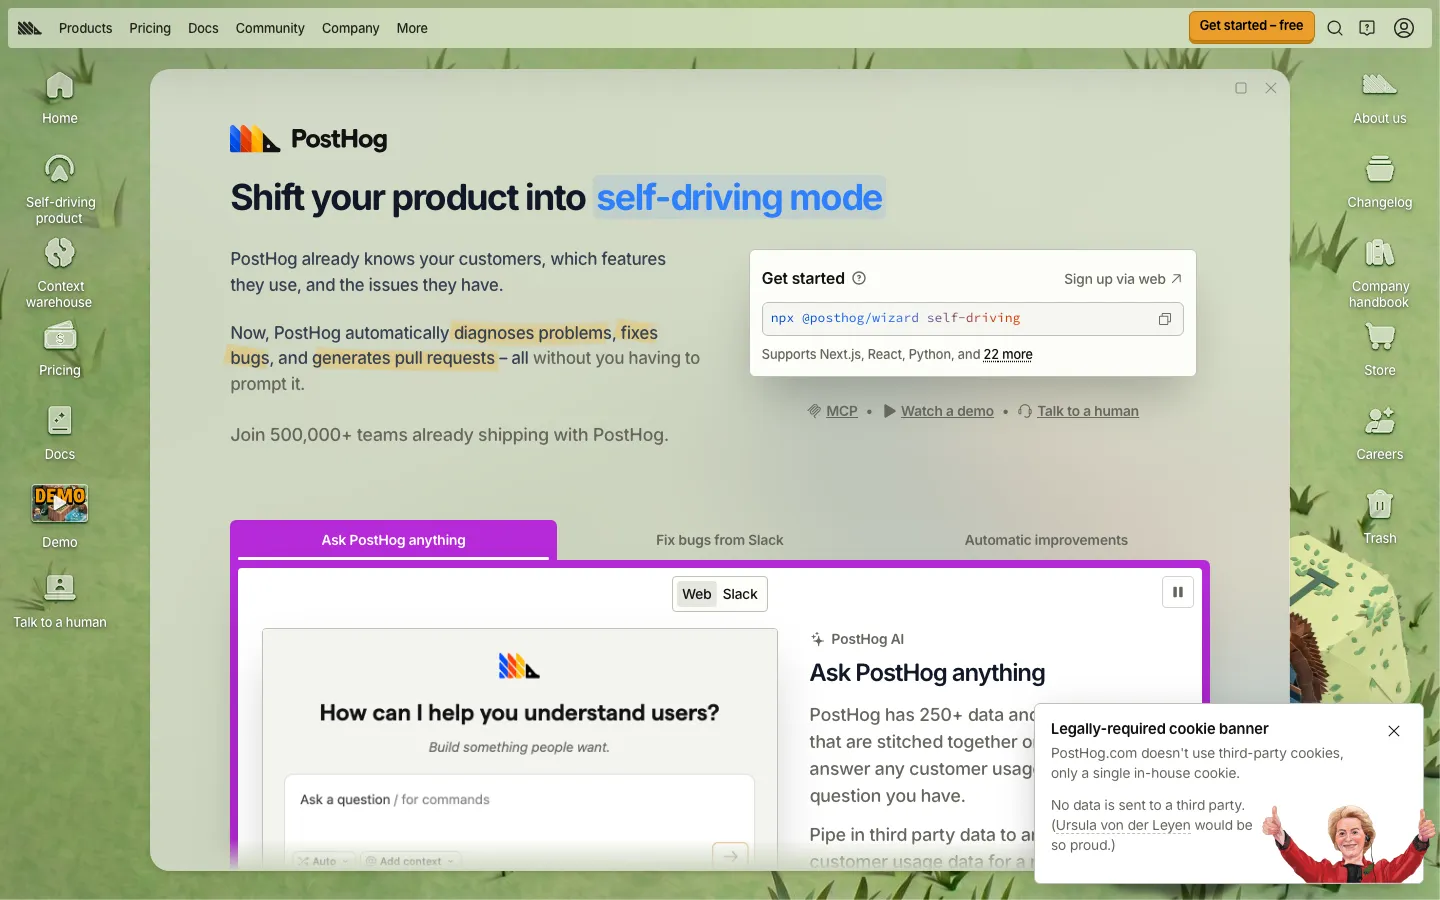This screenshot has height=900, width=1440.
Task: Open the Docs desktop icon
Action: pos(60,433)
